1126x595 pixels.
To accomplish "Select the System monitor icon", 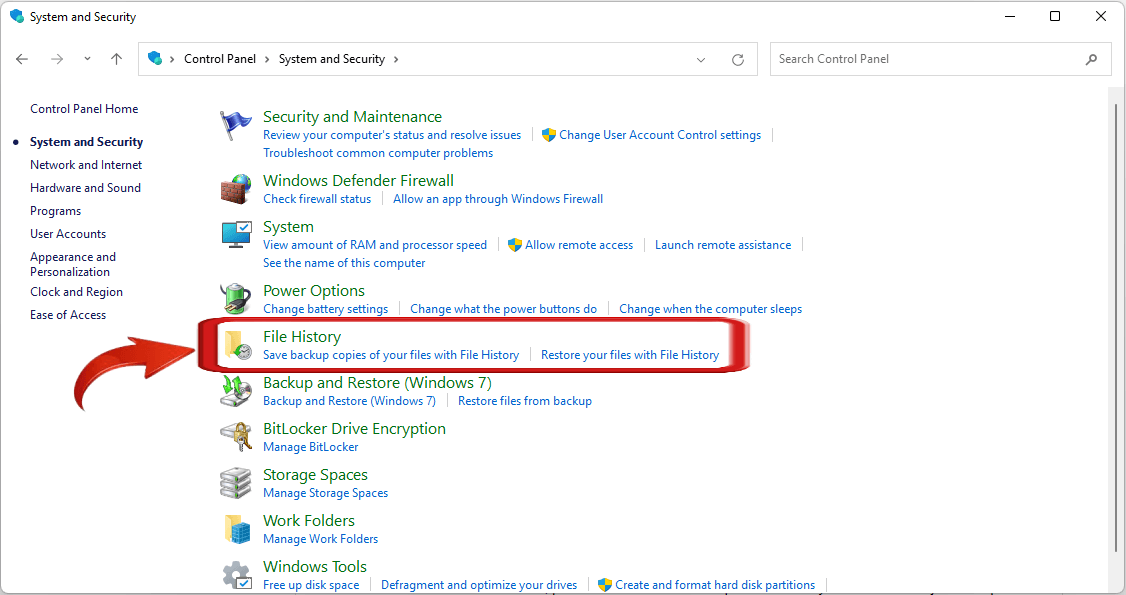I will coord(236,234).
